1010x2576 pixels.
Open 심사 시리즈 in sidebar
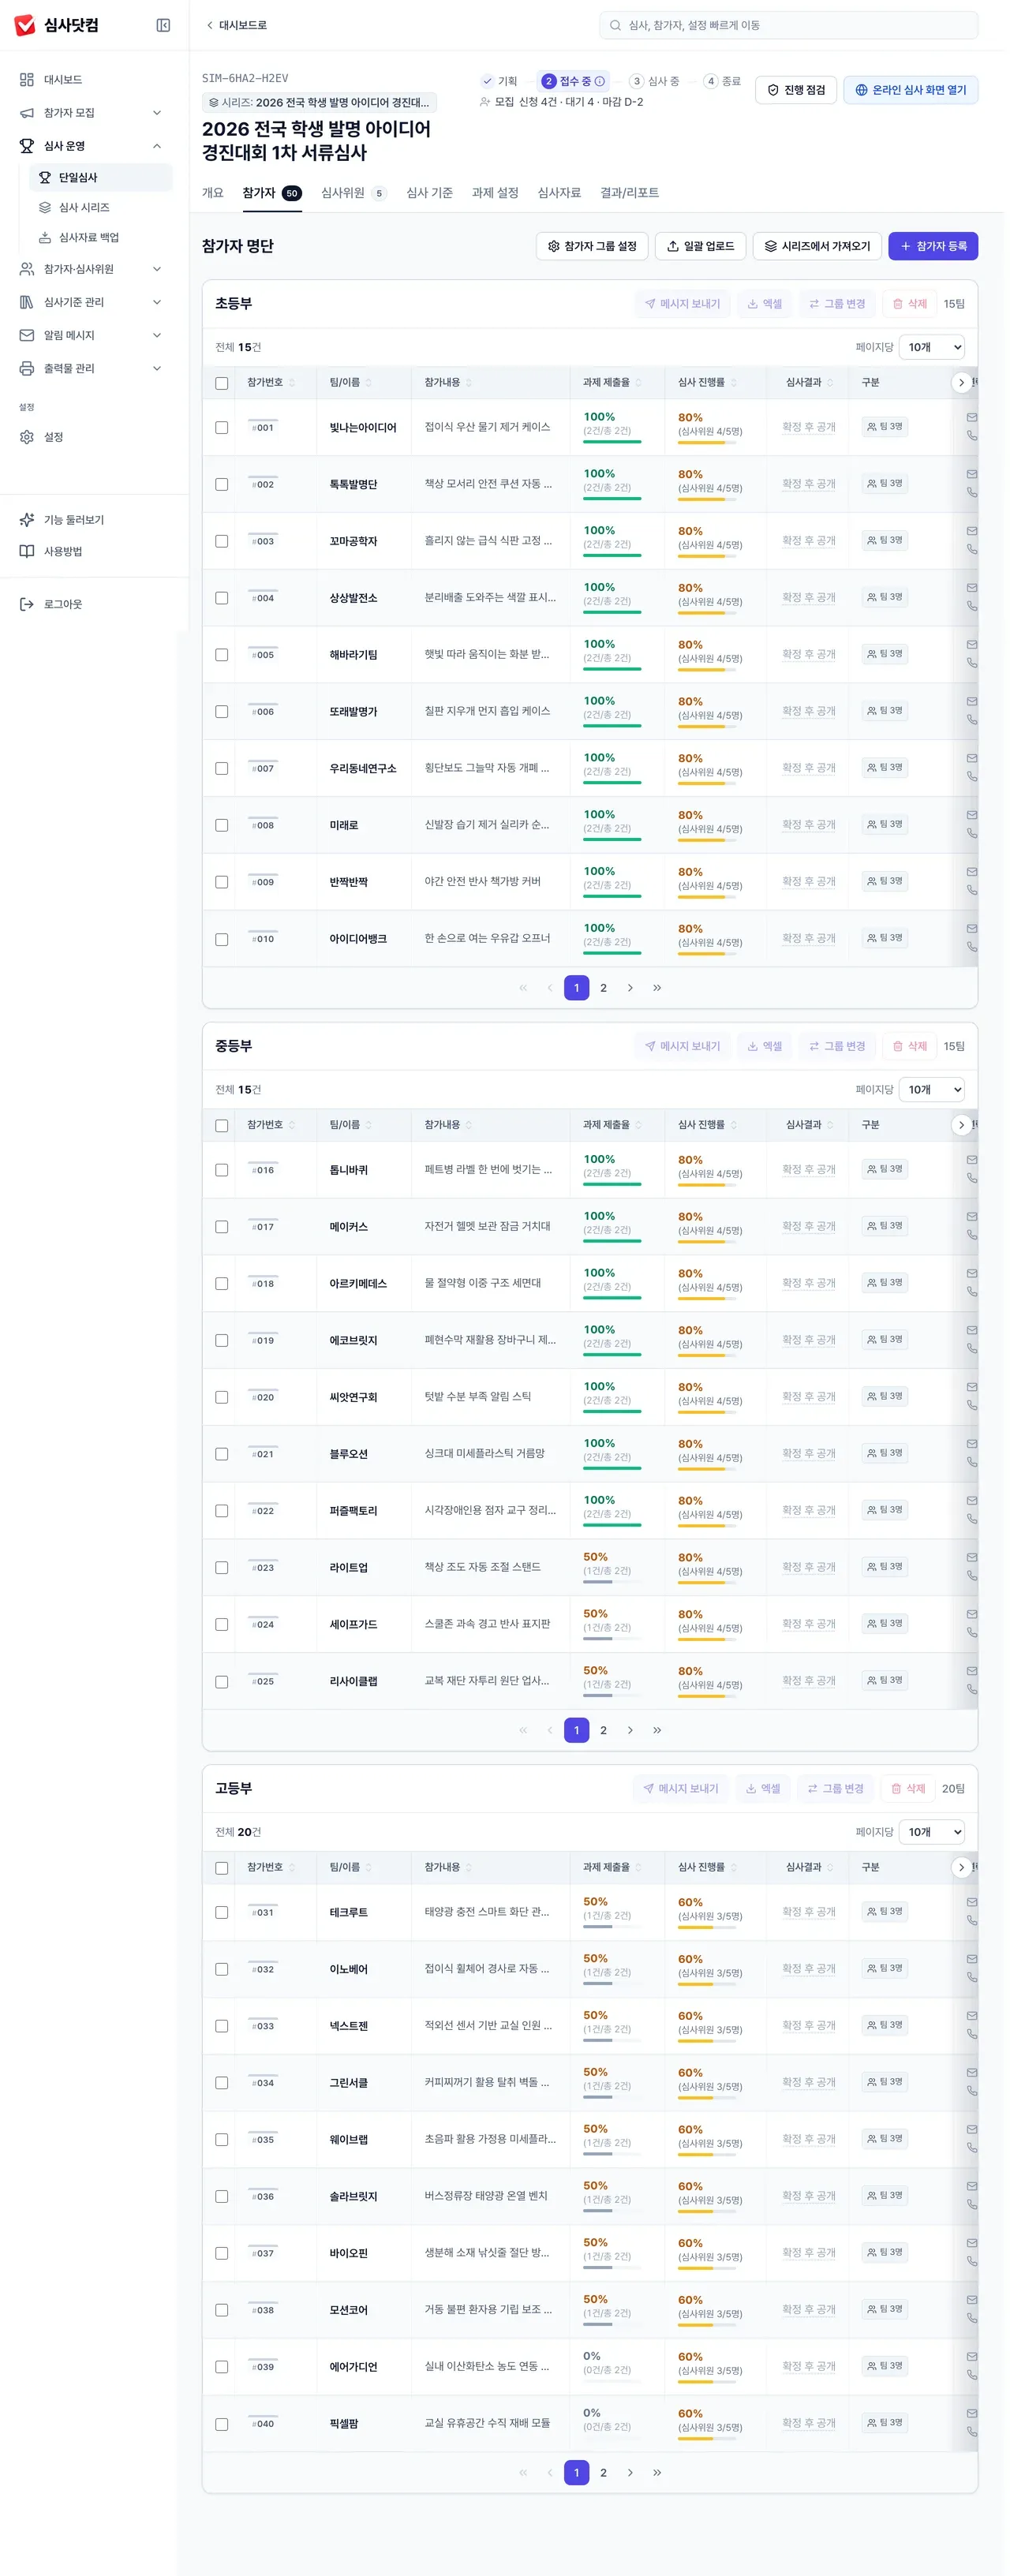pyautogui.click(x=101, y=207)
